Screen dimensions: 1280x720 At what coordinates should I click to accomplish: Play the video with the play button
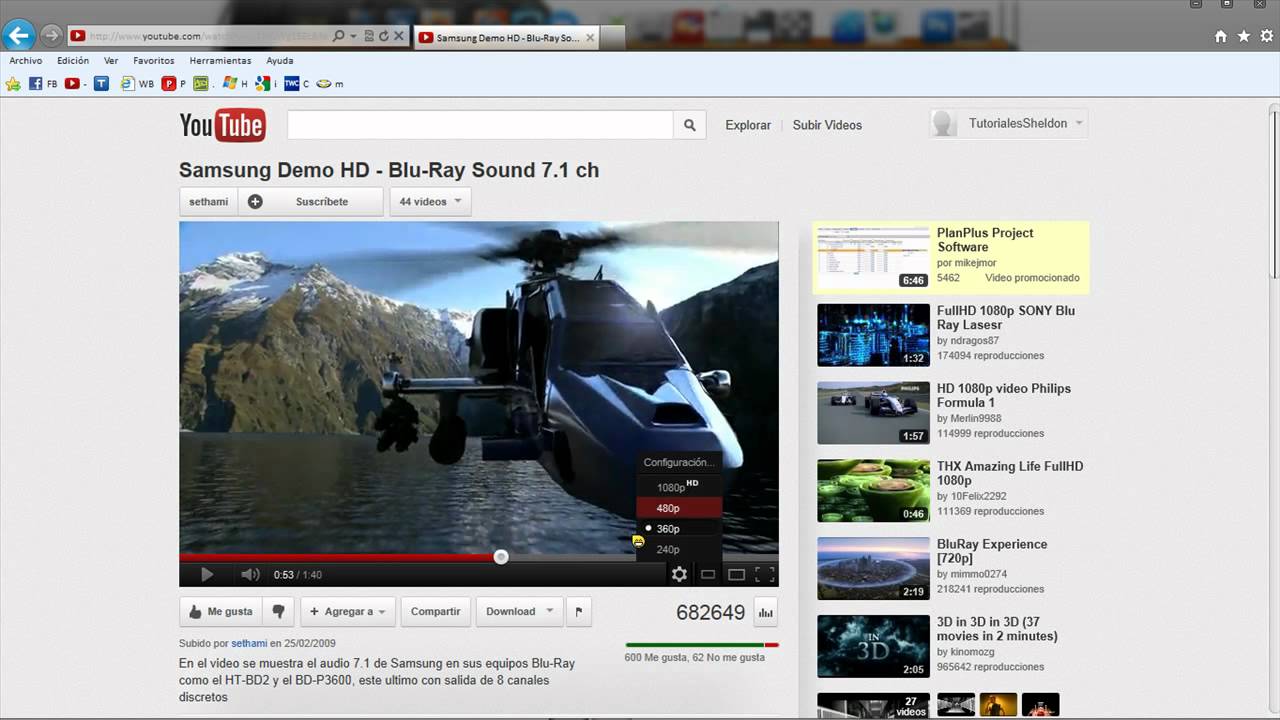coord(207,574)
